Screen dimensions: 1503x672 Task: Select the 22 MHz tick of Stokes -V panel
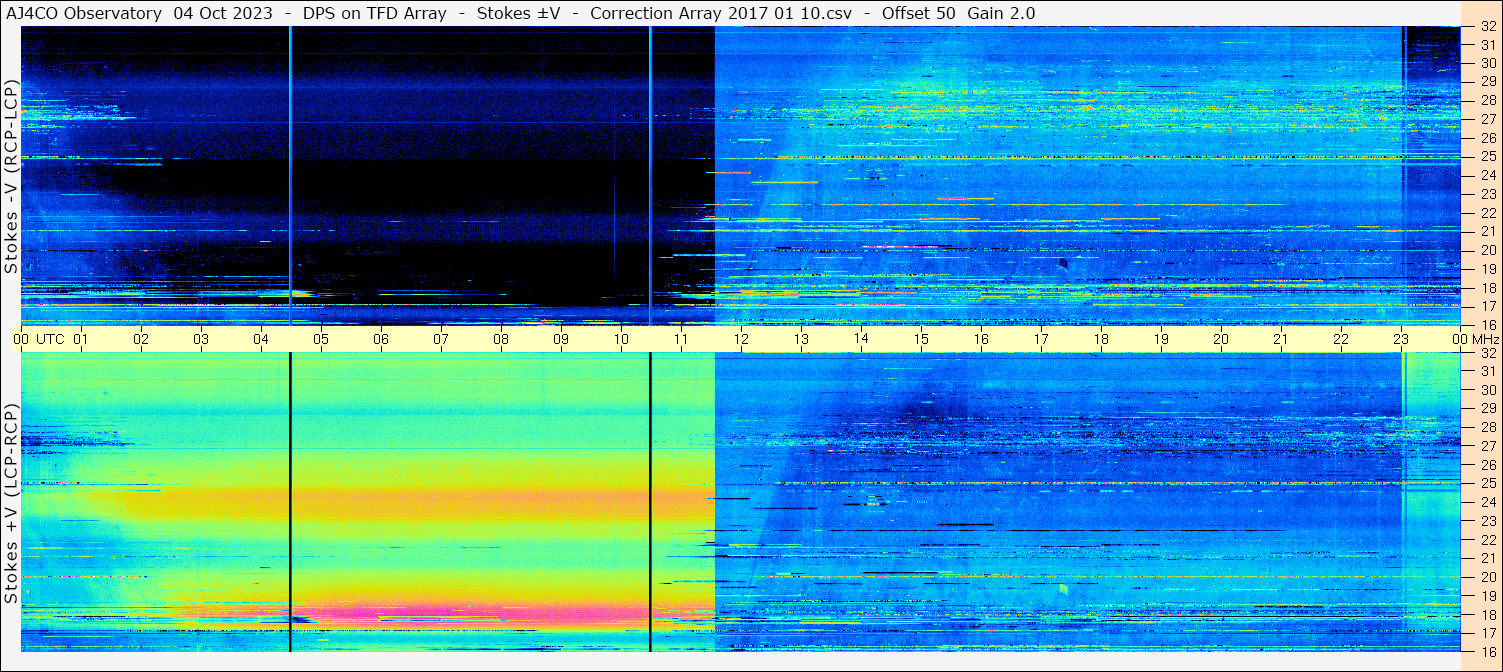(1487, 213)
